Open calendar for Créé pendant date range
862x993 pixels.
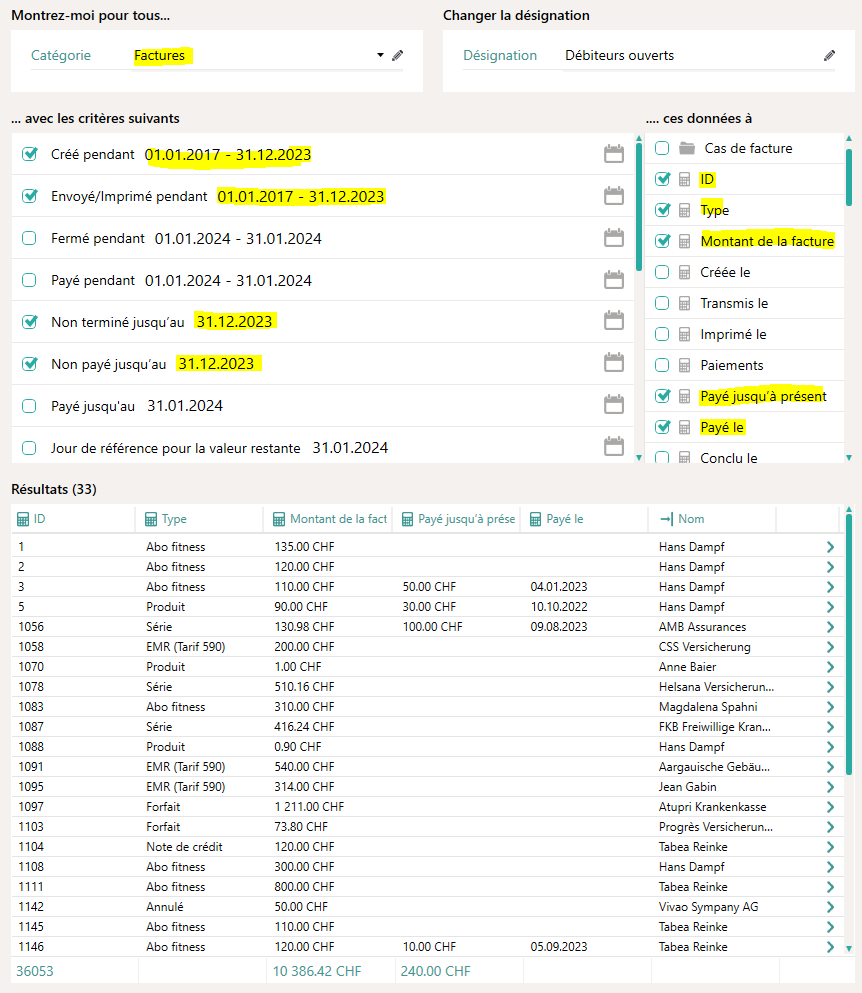(x=614, y=154)
